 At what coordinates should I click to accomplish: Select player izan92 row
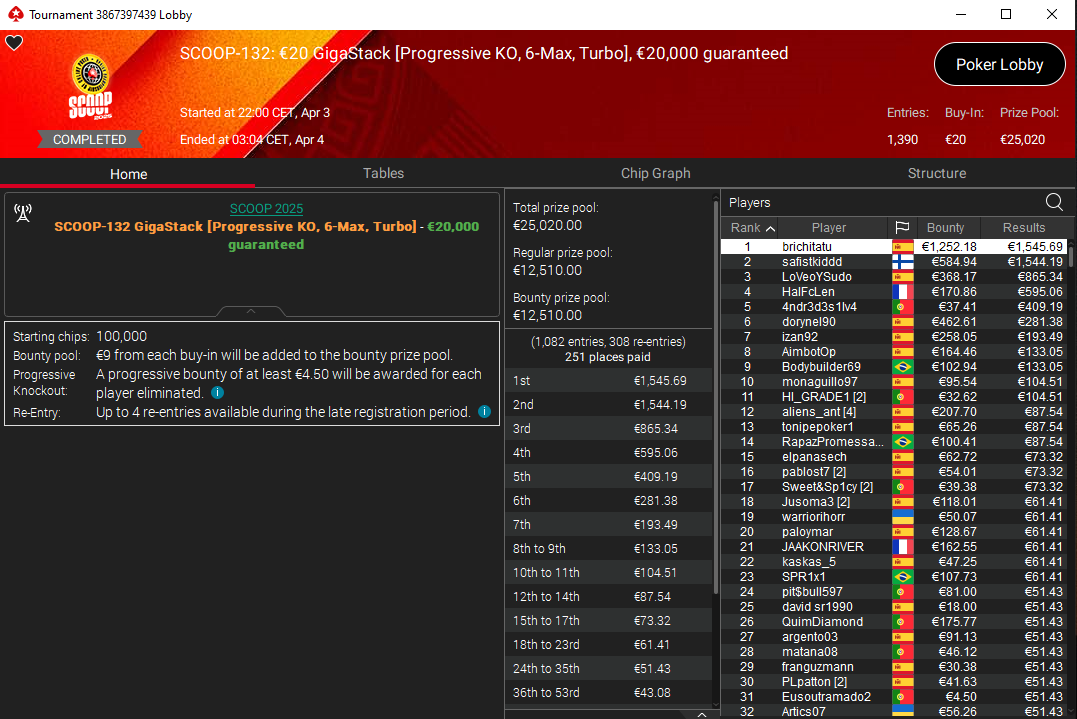(894, 336)
